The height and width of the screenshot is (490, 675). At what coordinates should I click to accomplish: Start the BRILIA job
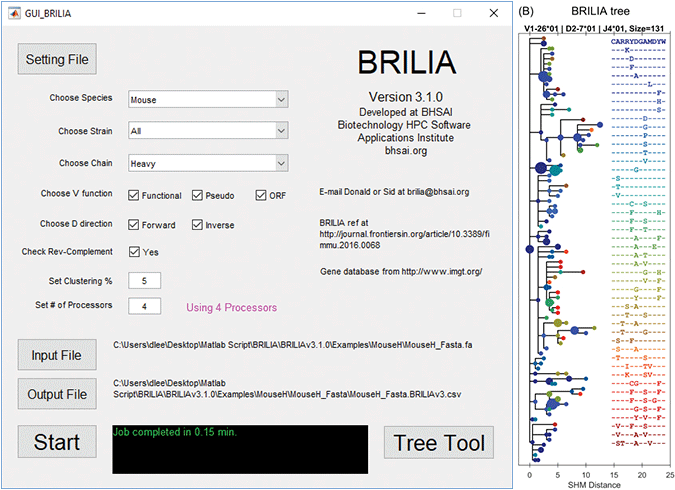(x=57, y=442)
